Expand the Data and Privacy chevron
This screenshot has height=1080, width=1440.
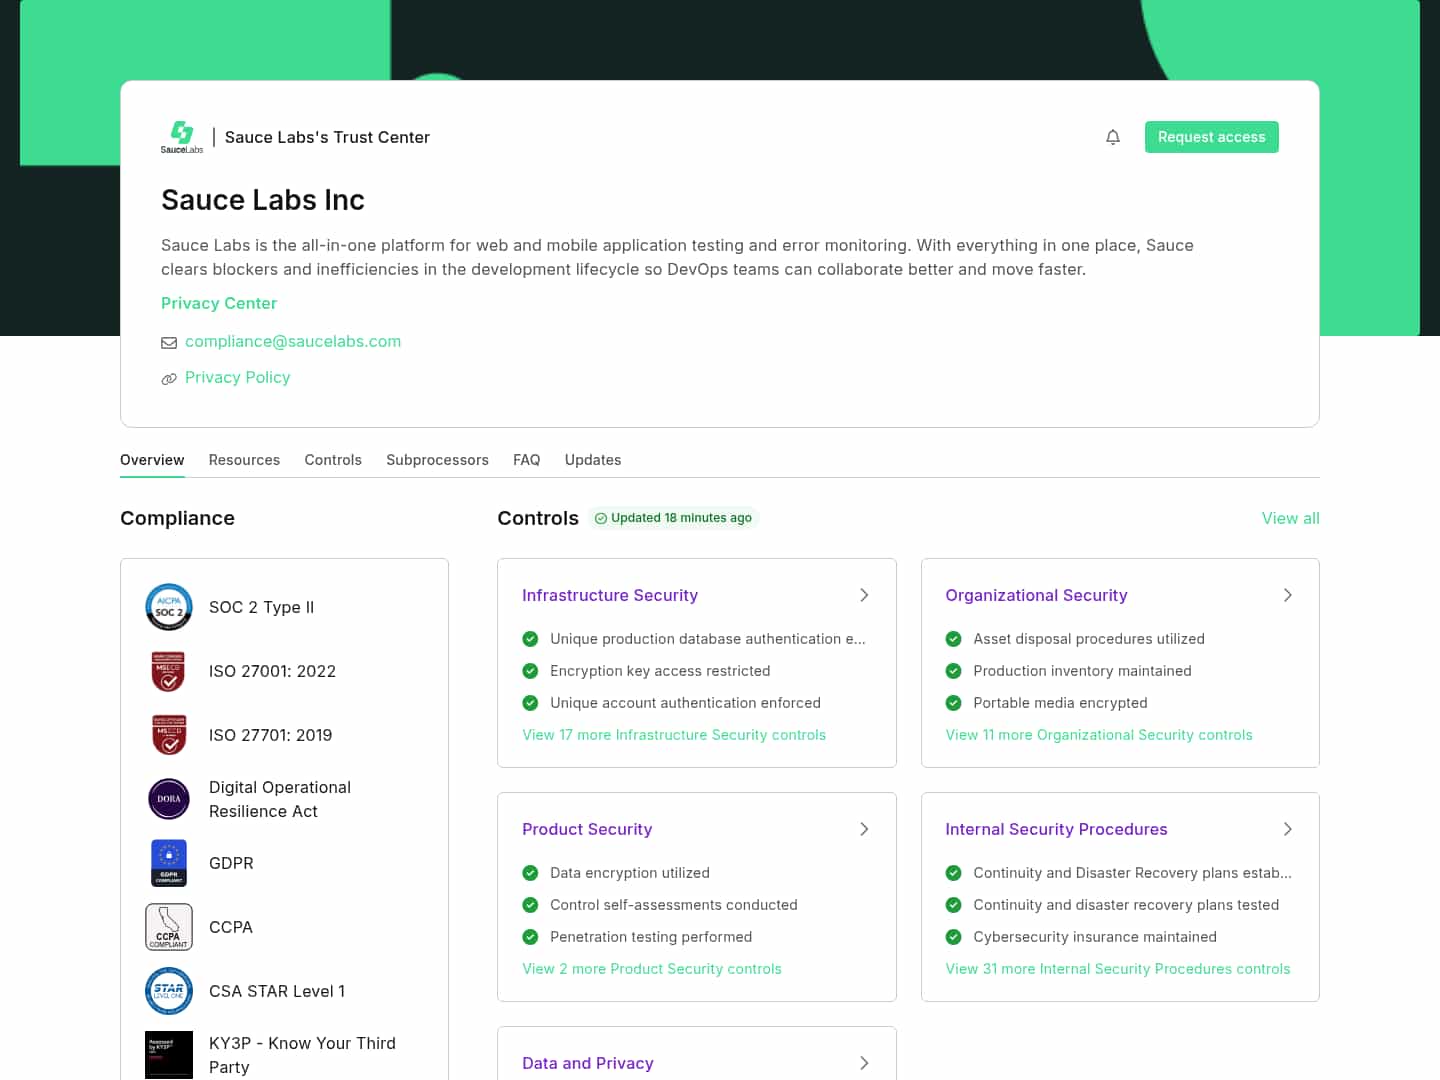click(x=864, y=1063)
